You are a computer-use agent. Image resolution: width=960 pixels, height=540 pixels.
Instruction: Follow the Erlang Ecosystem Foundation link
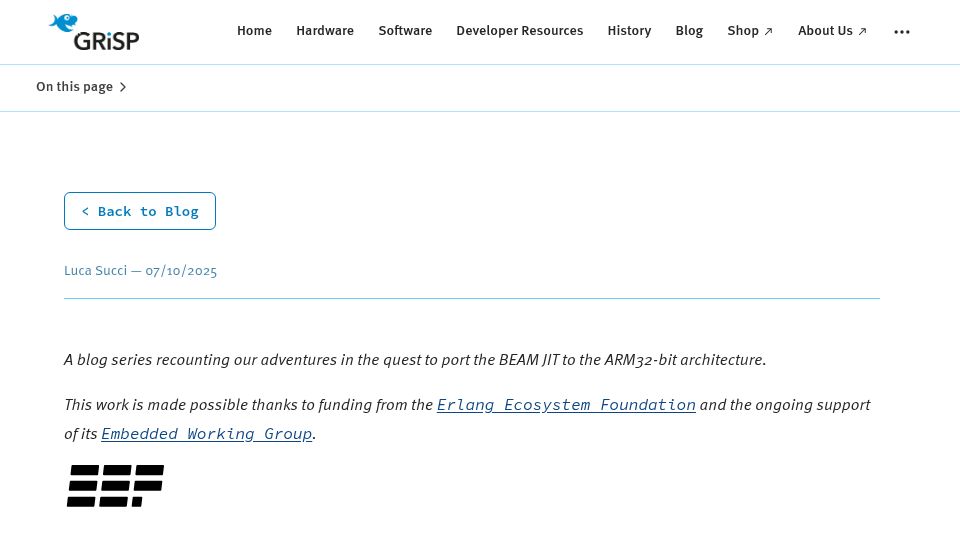point(566,405)
